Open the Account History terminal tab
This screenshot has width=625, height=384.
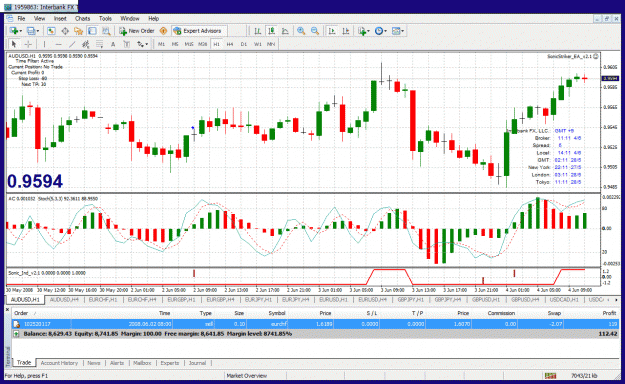click(x=59, y=363)
